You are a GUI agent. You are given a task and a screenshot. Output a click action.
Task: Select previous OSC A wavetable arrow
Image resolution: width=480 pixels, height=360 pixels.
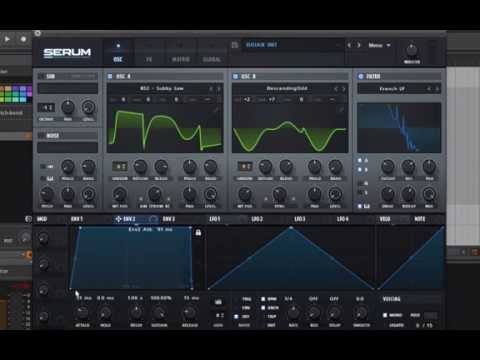click(211, 89)
